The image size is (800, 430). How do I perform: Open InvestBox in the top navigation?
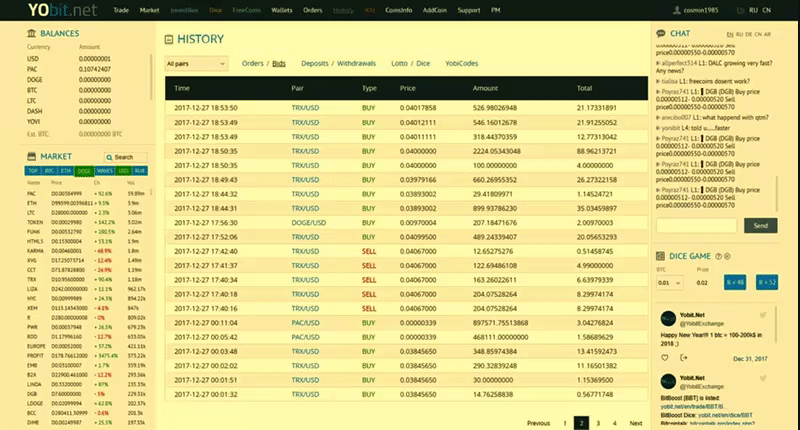point(184,10)
